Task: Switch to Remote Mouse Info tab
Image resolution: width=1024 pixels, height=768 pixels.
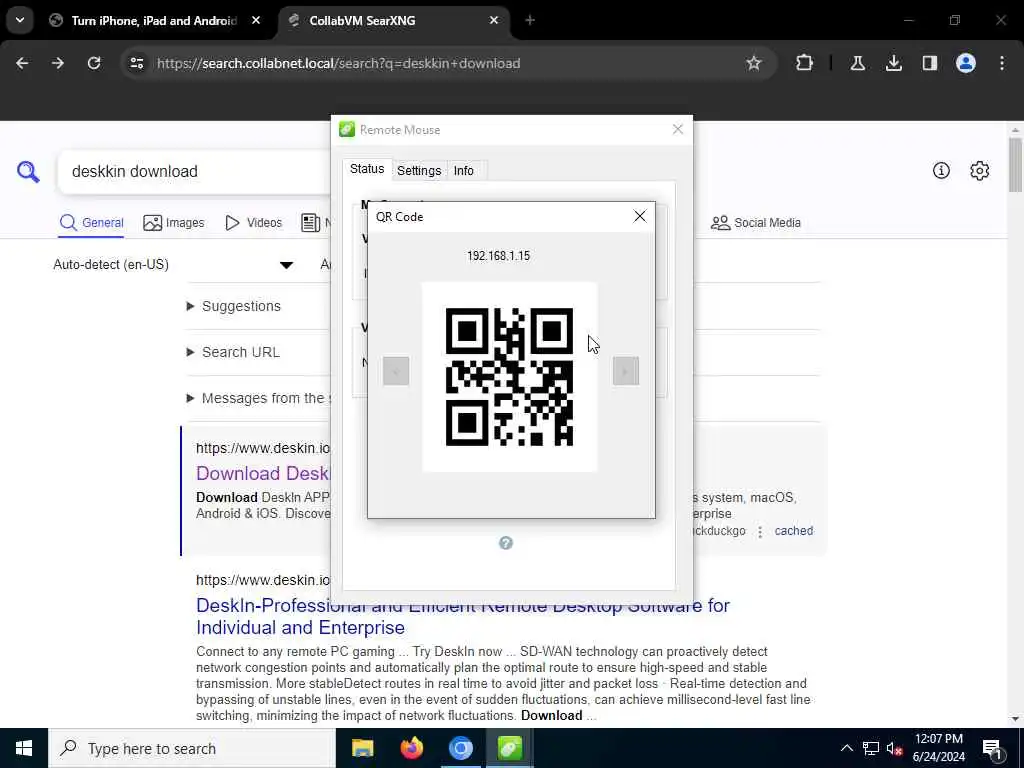Action: click(x=464, y=170)
